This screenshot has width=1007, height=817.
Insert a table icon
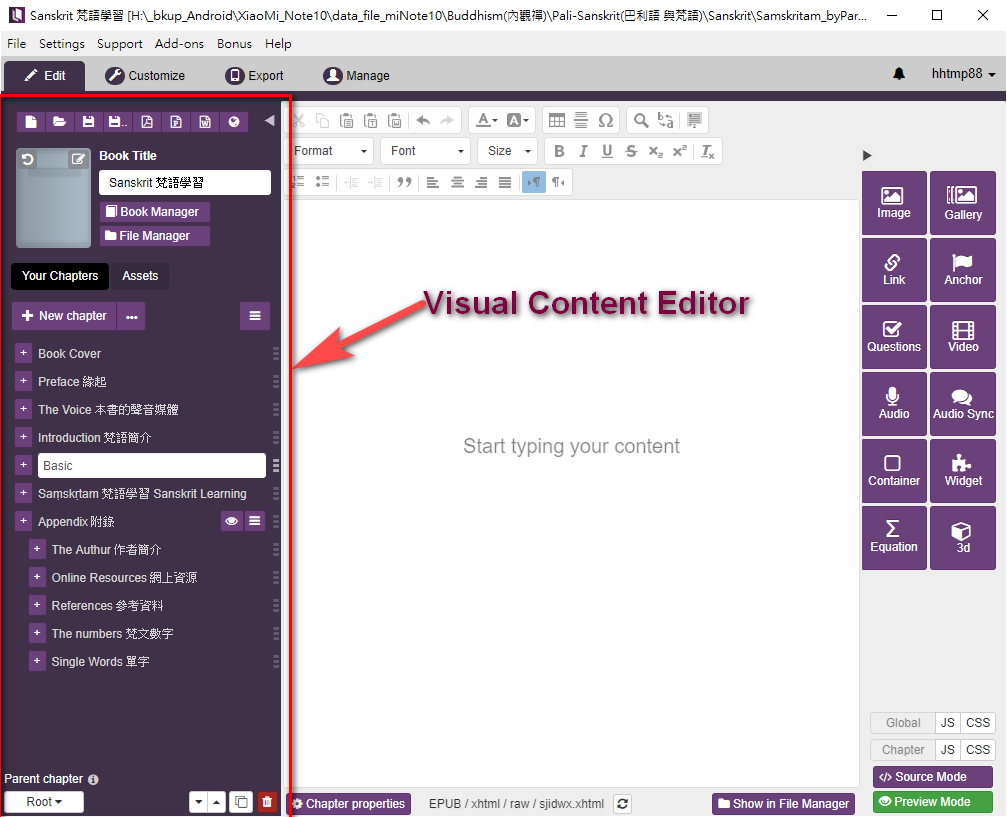pos(557,120)
